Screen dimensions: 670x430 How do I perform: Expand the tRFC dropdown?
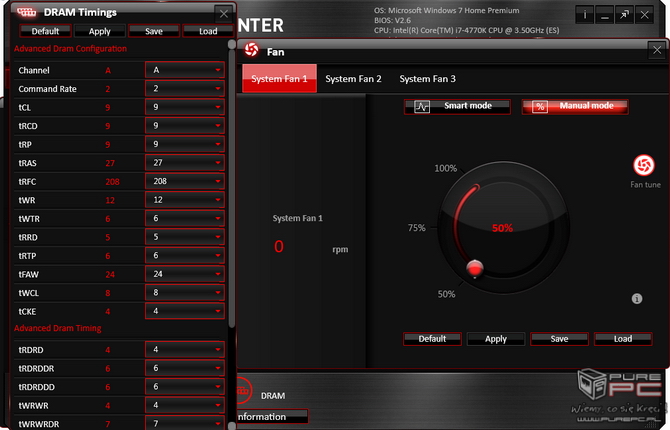click(185, 181)
